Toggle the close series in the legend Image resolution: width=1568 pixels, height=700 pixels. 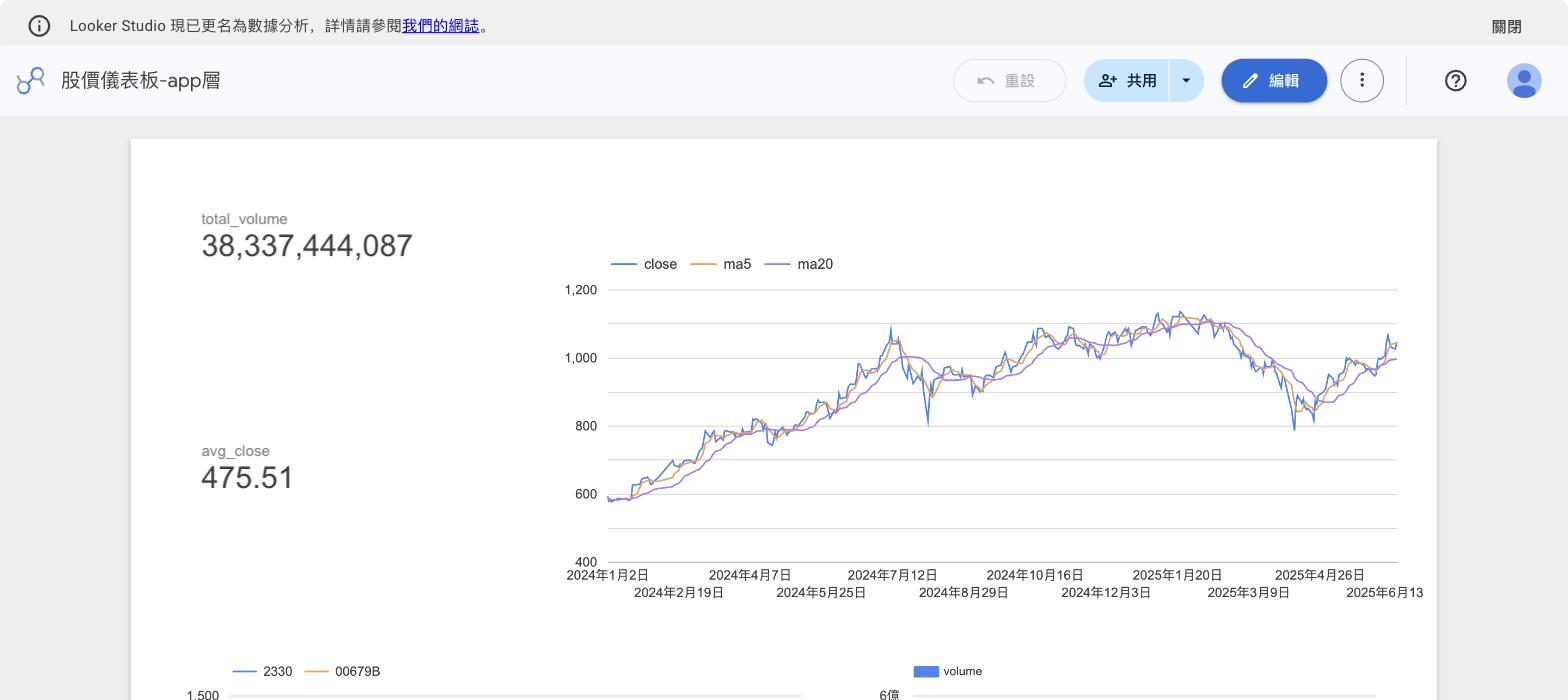coord(644,264)
